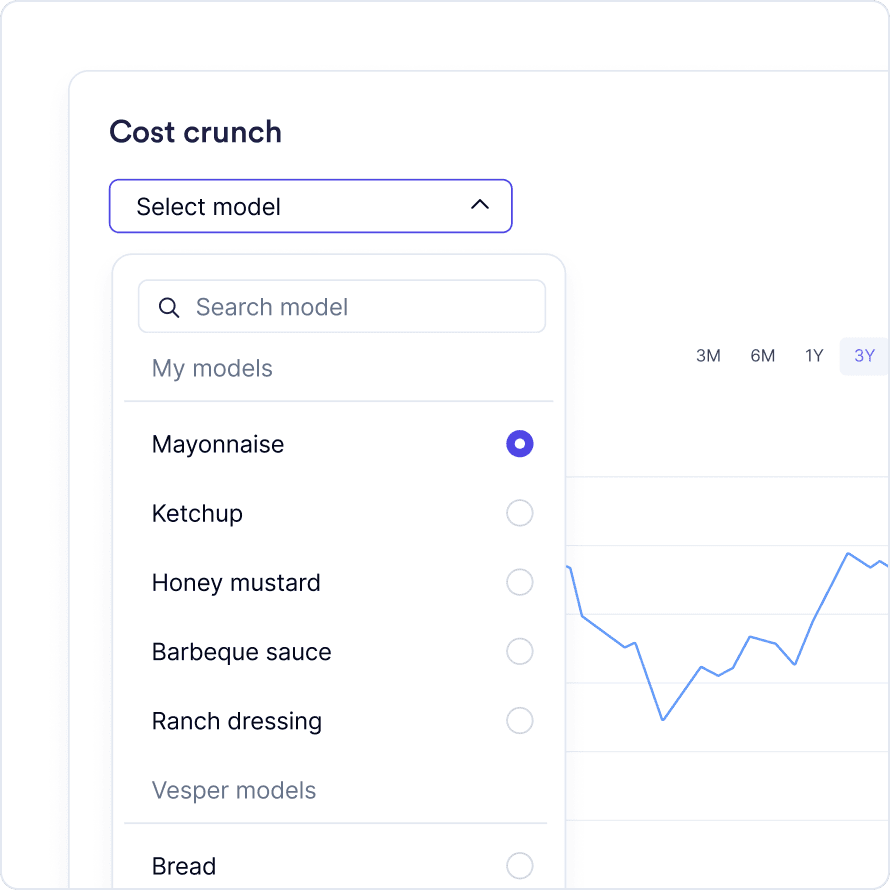Viewport: 890px width, 890px height.
Task: Select the Barbeque sauce radio button
Action: (519, 652)
